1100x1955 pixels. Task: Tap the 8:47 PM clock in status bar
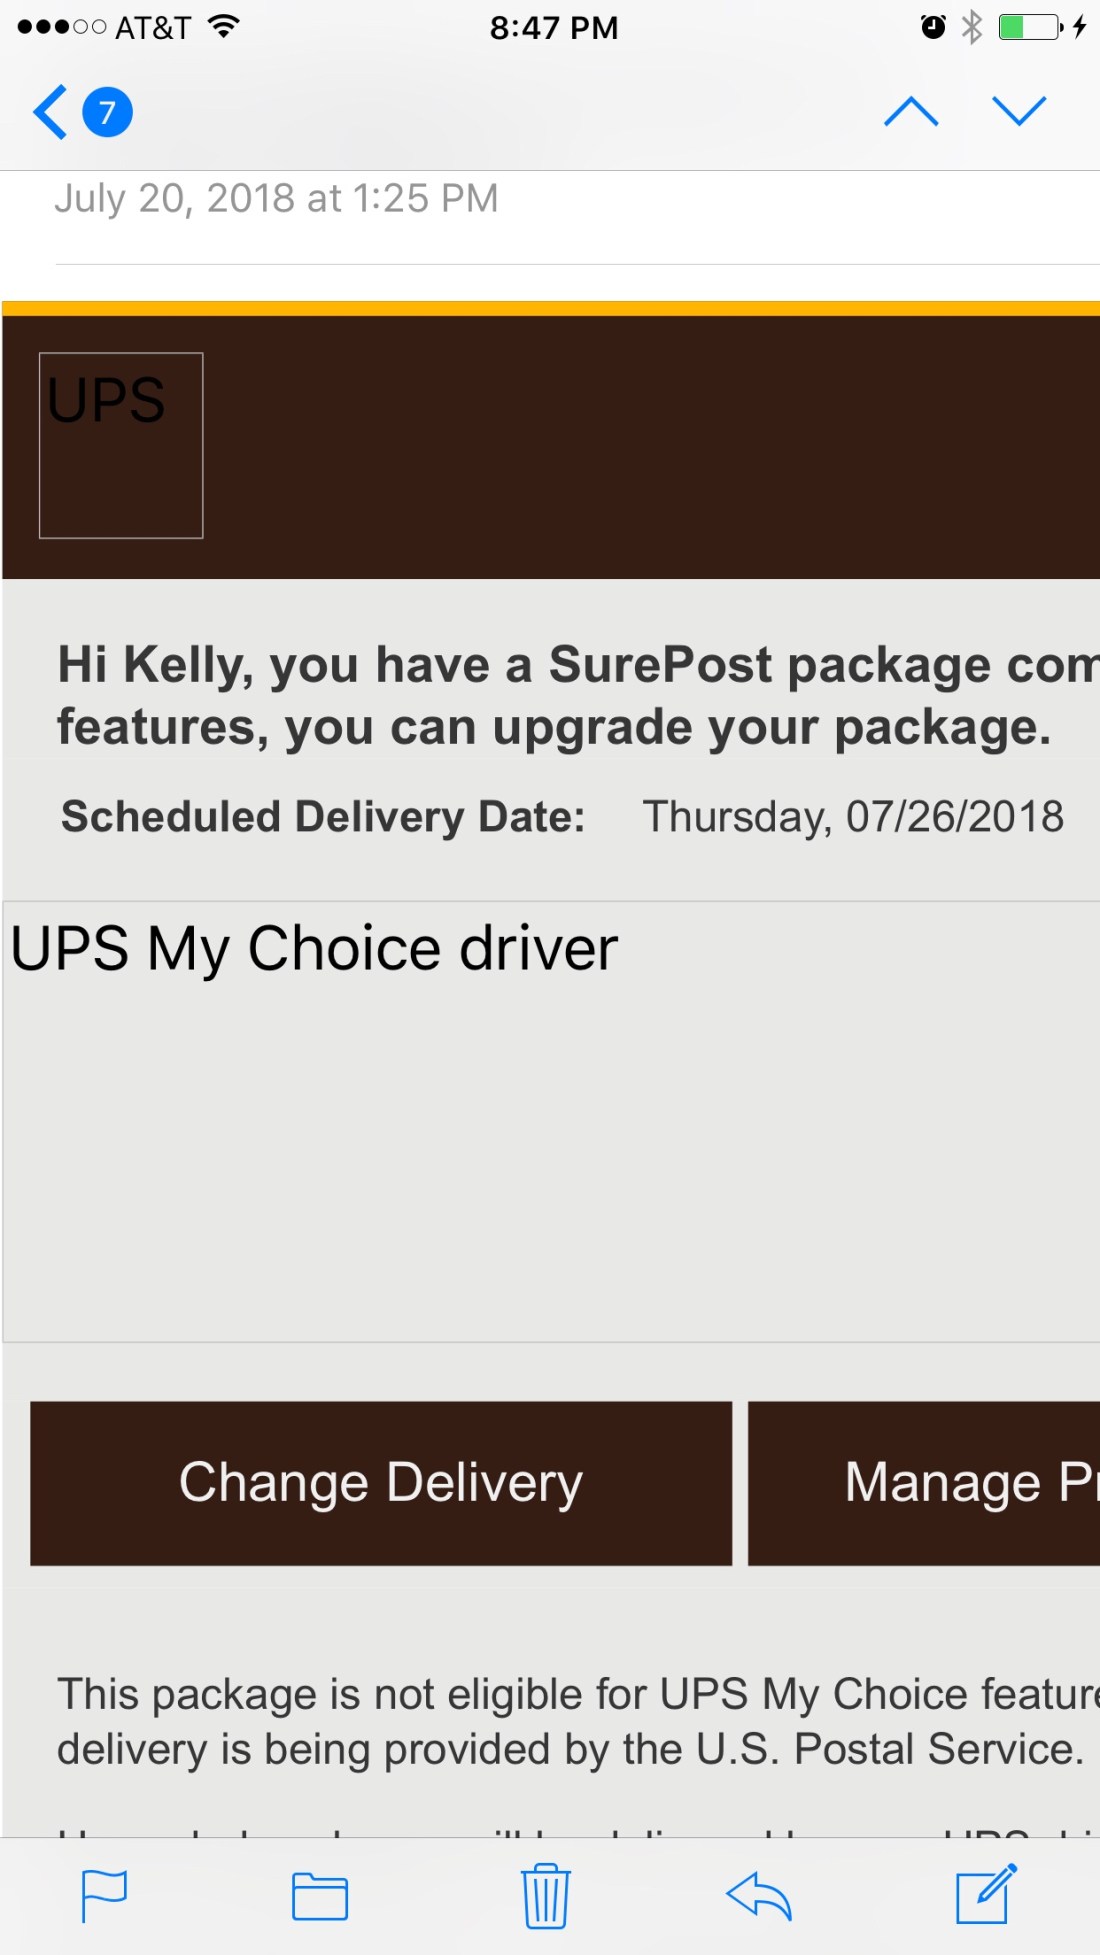pos(554,28)
